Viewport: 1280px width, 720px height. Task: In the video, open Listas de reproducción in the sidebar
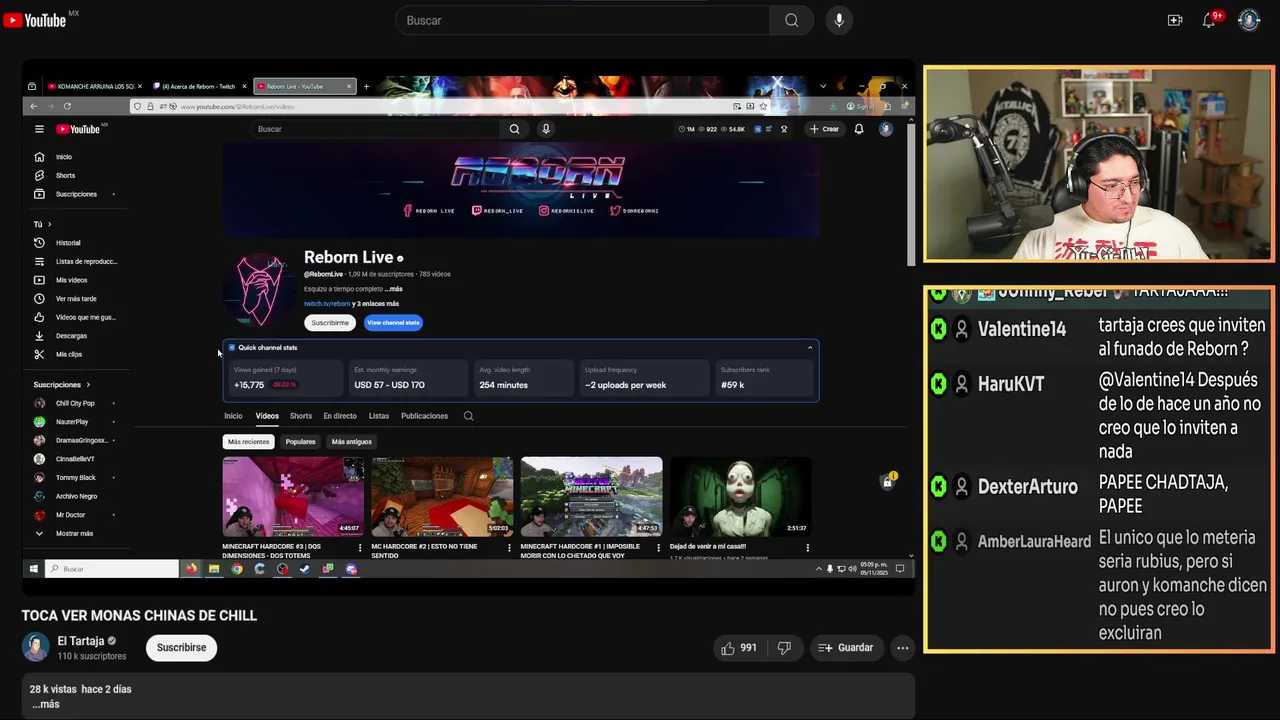tap(86, 261)
